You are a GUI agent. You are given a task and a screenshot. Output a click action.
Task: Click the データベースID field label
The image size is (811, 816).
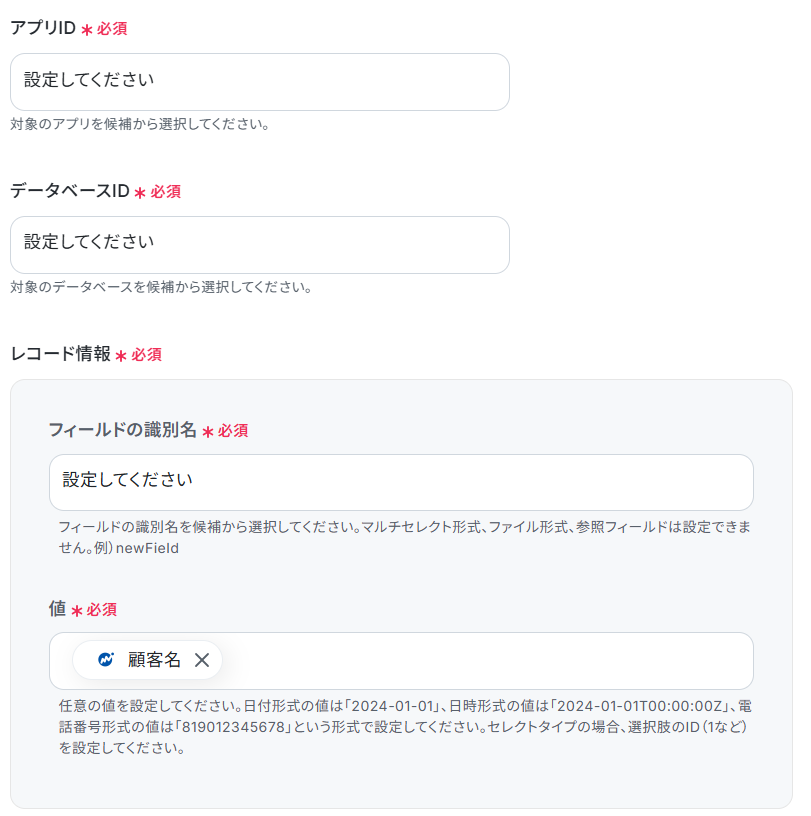click(70, 191)
